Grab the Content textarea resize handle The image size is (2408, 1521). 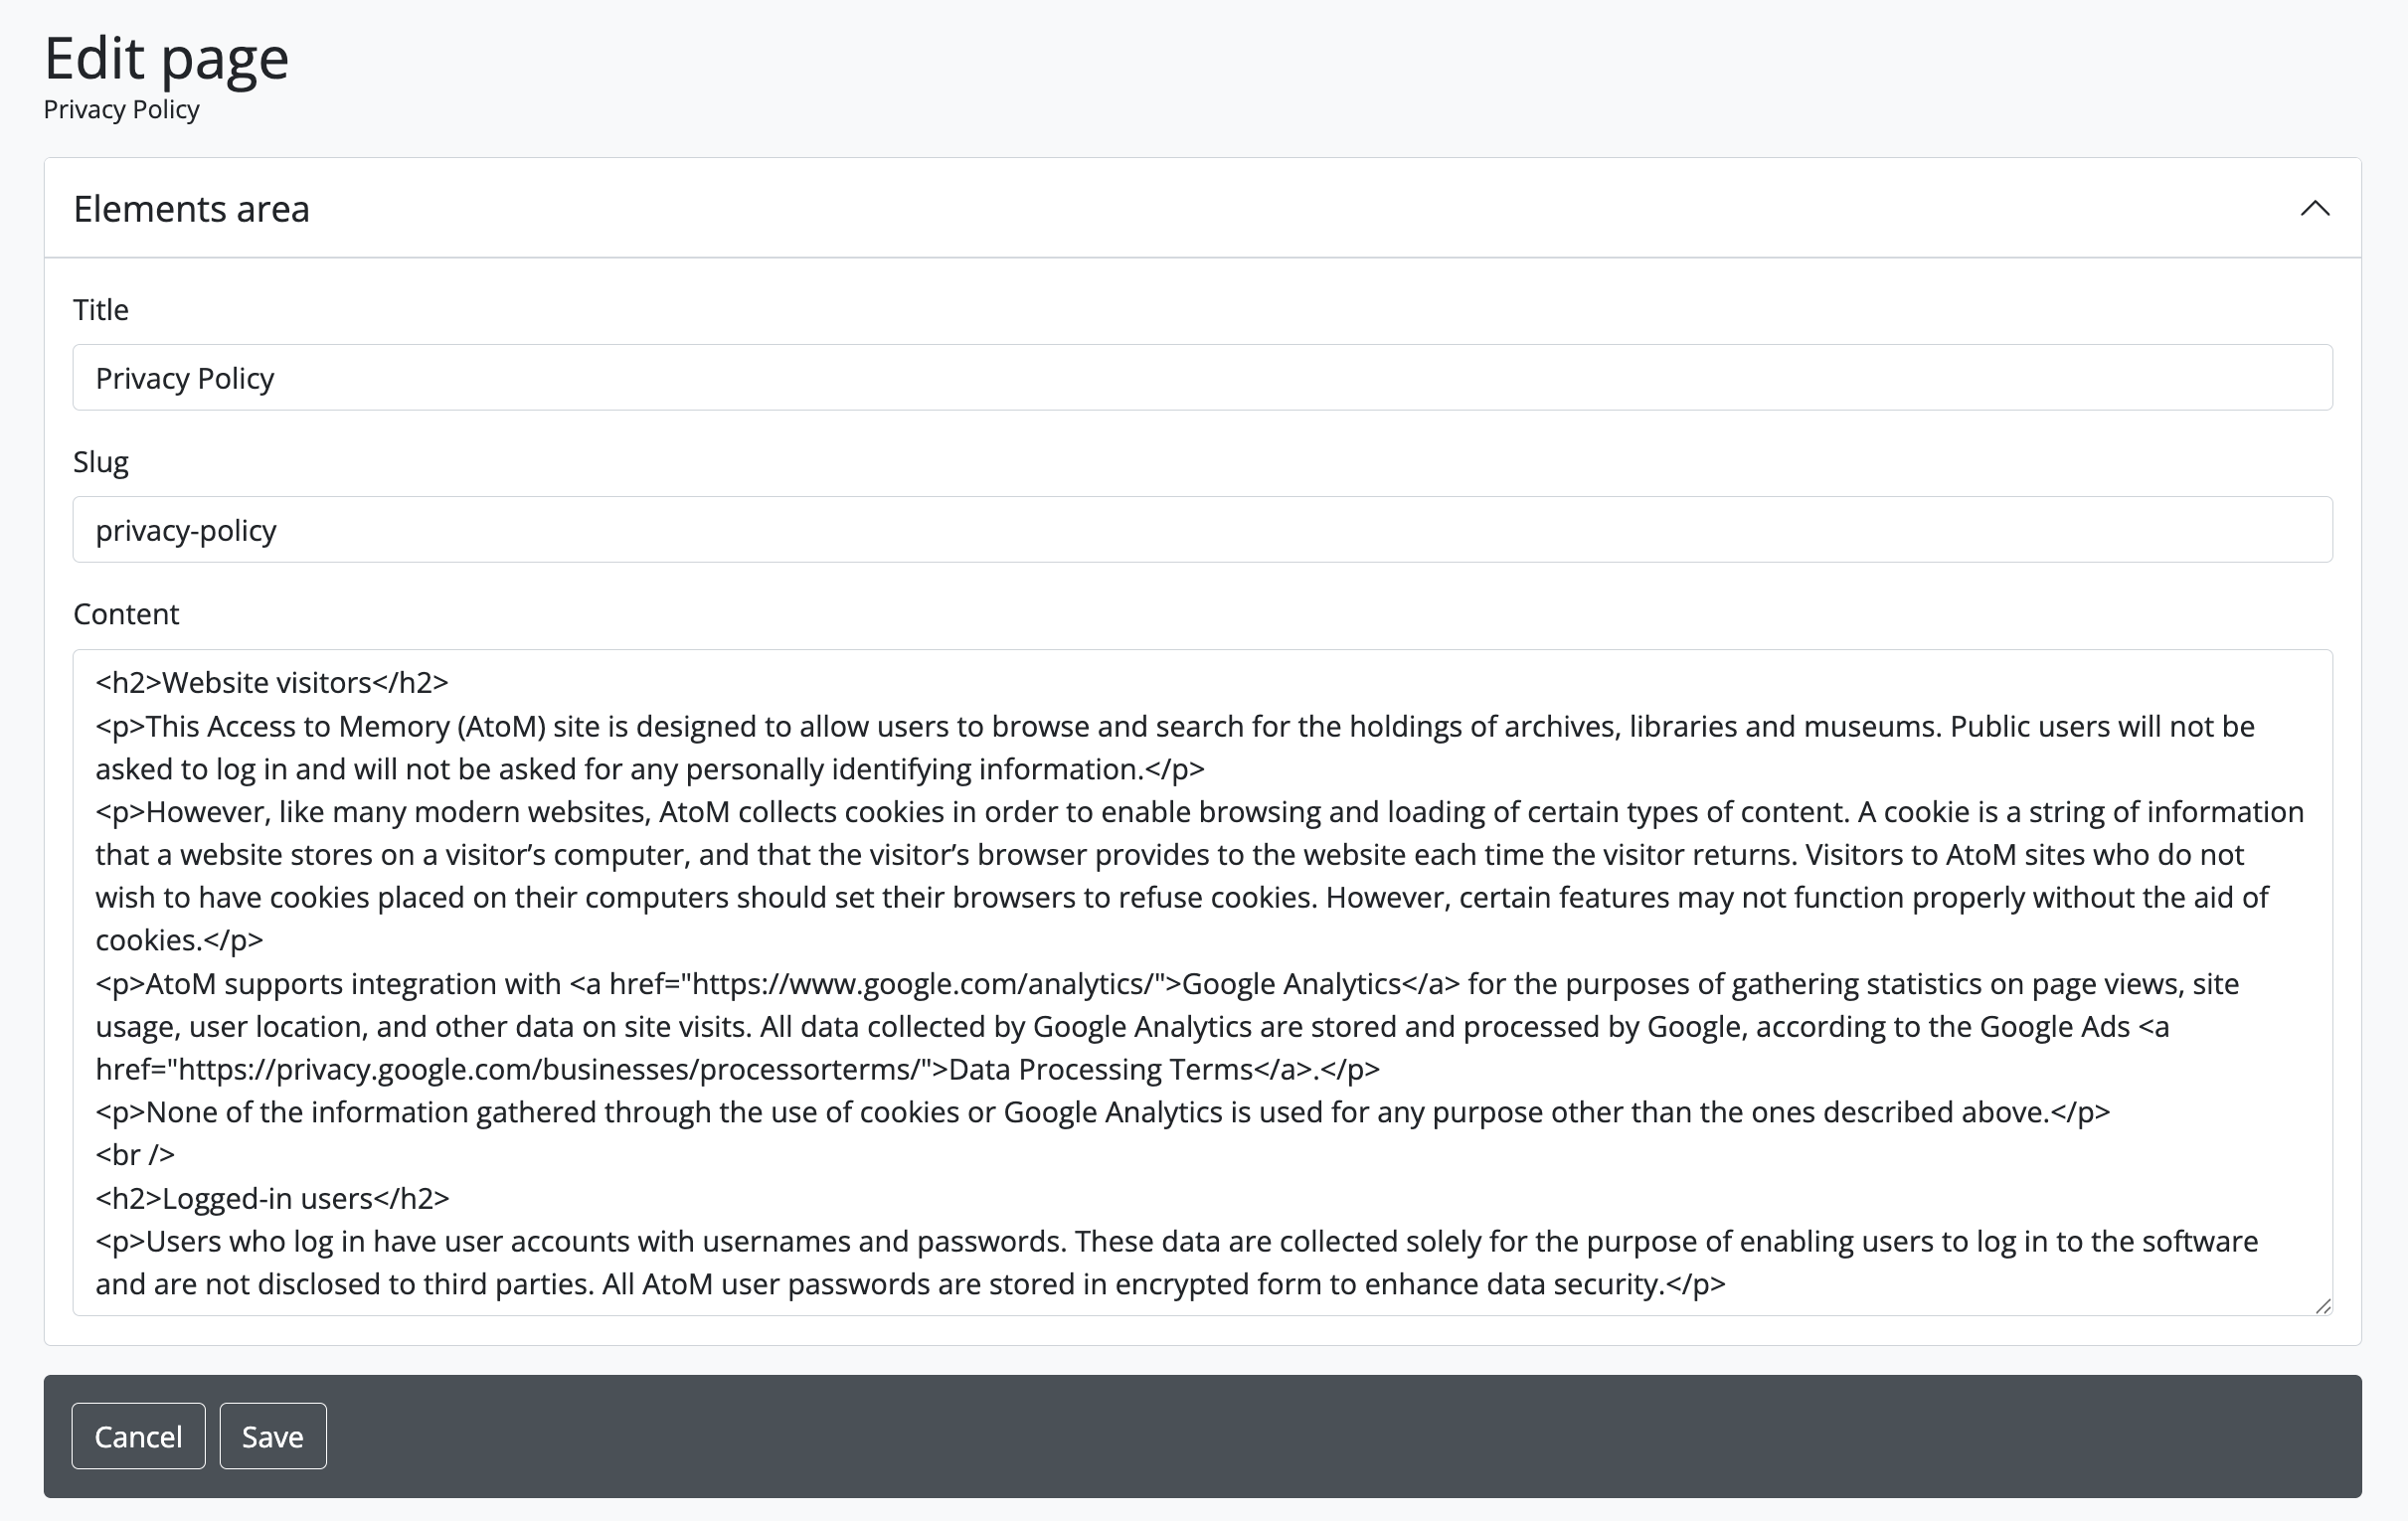[x=2322, y=1306]
